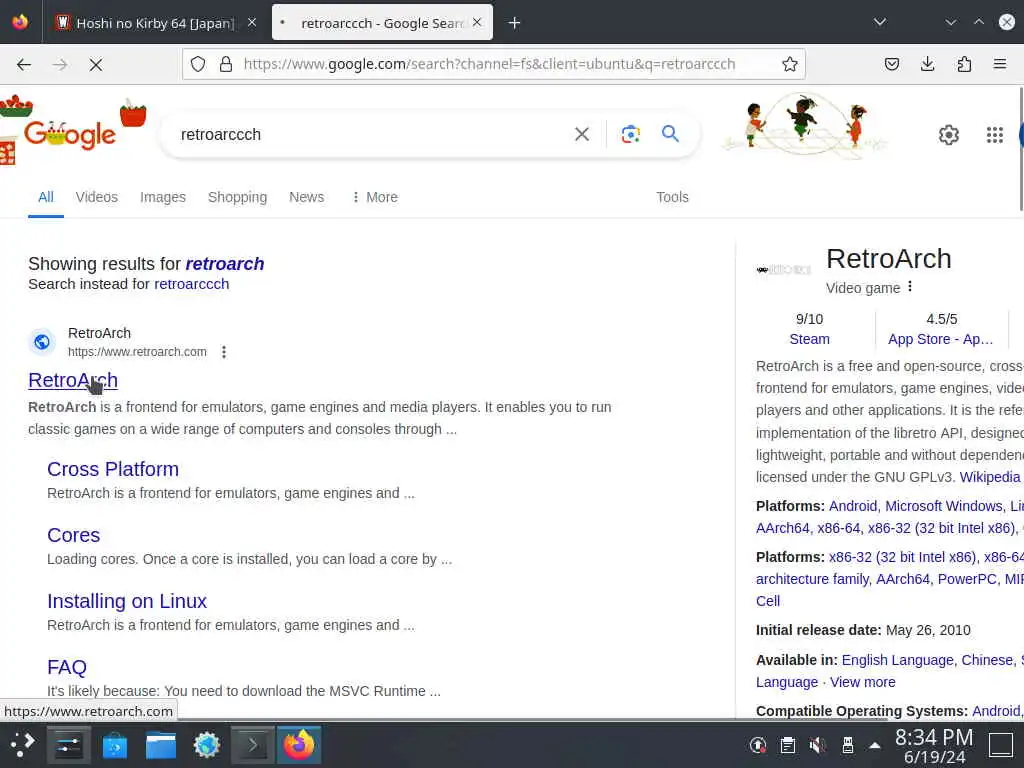Image resolution: width=1024 pixels, height=768 pixels.
Task: Click the taskbar clock showing 8:34 PM
Action: (x=934, y=745)
